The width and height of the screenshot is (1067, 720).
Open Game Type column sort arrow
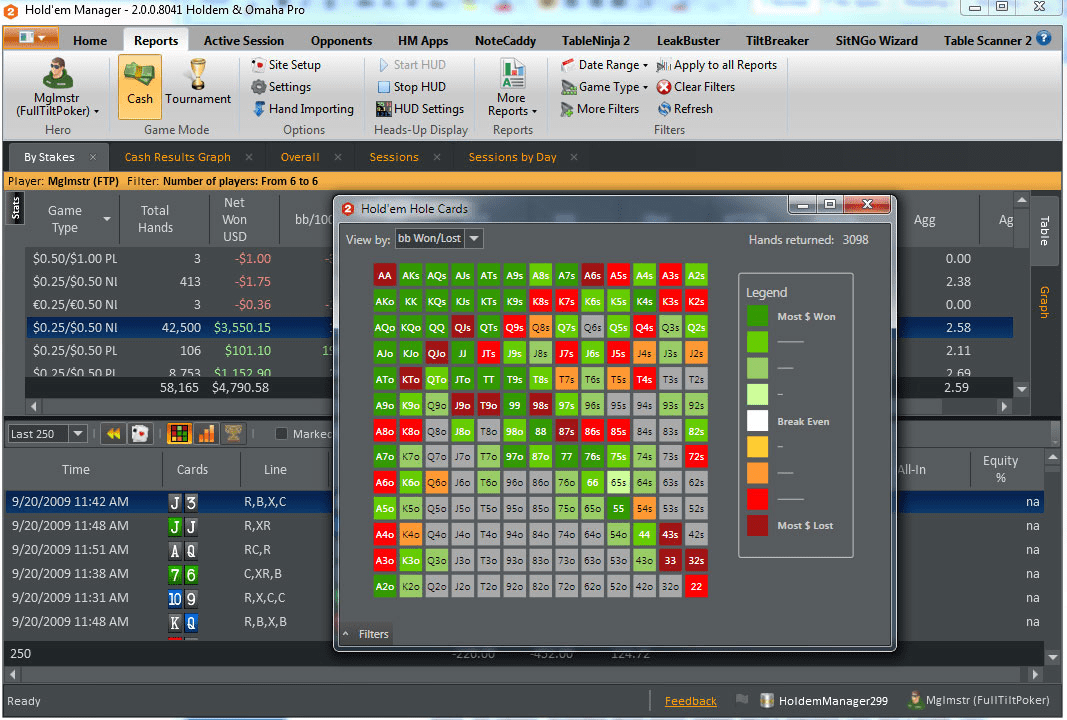(x=107, y=219)
